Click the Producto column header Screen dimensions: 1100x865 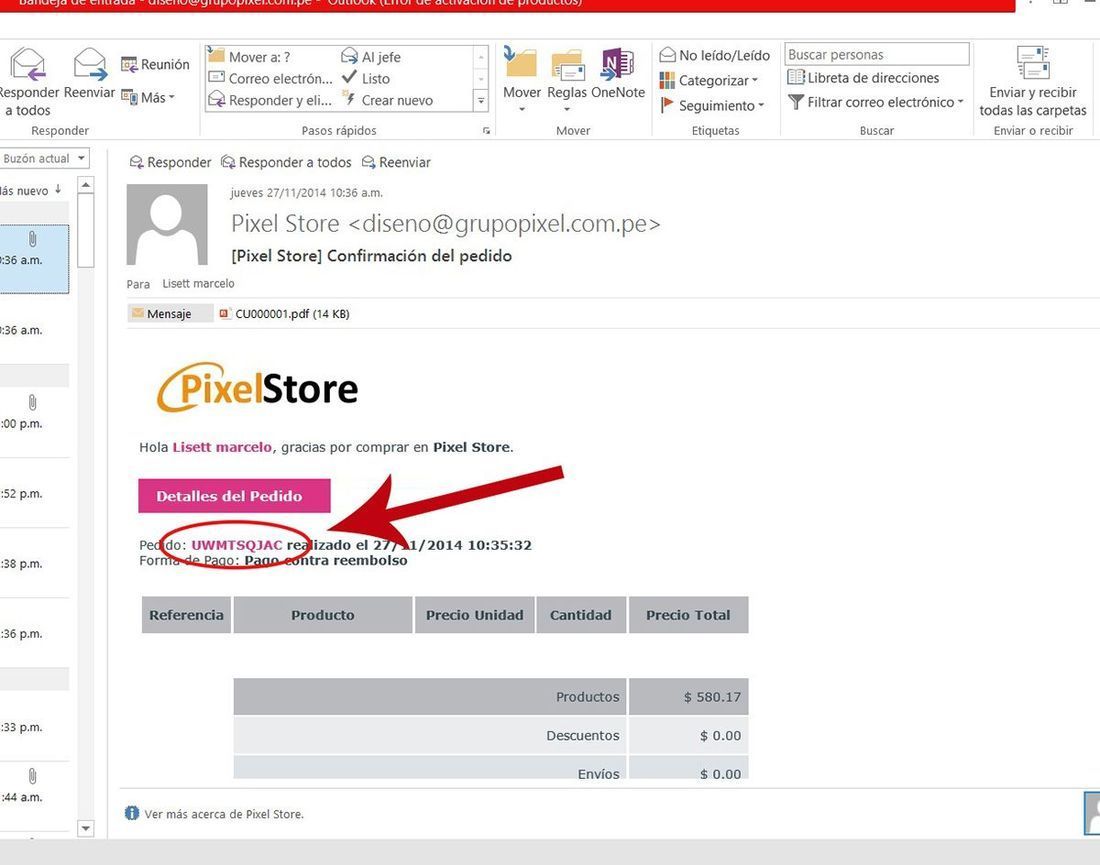[x=323, y=615]
